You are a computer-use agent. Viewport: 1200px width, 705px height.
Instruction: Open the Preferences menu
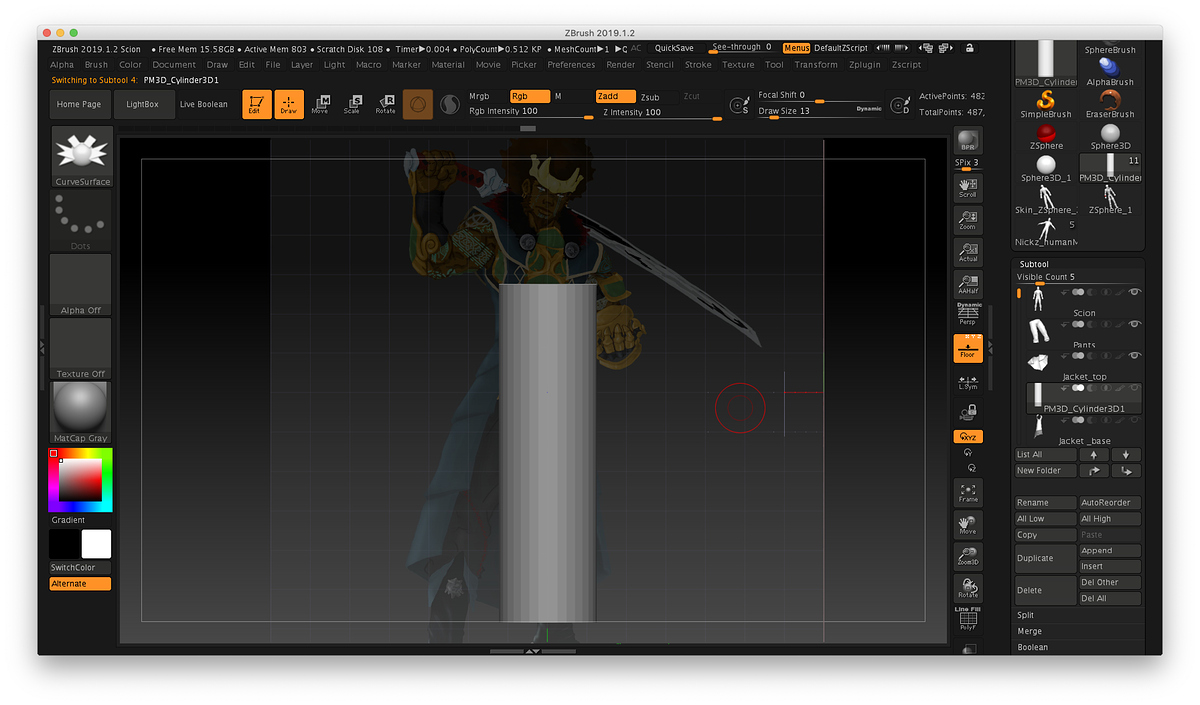pos(571,65)
